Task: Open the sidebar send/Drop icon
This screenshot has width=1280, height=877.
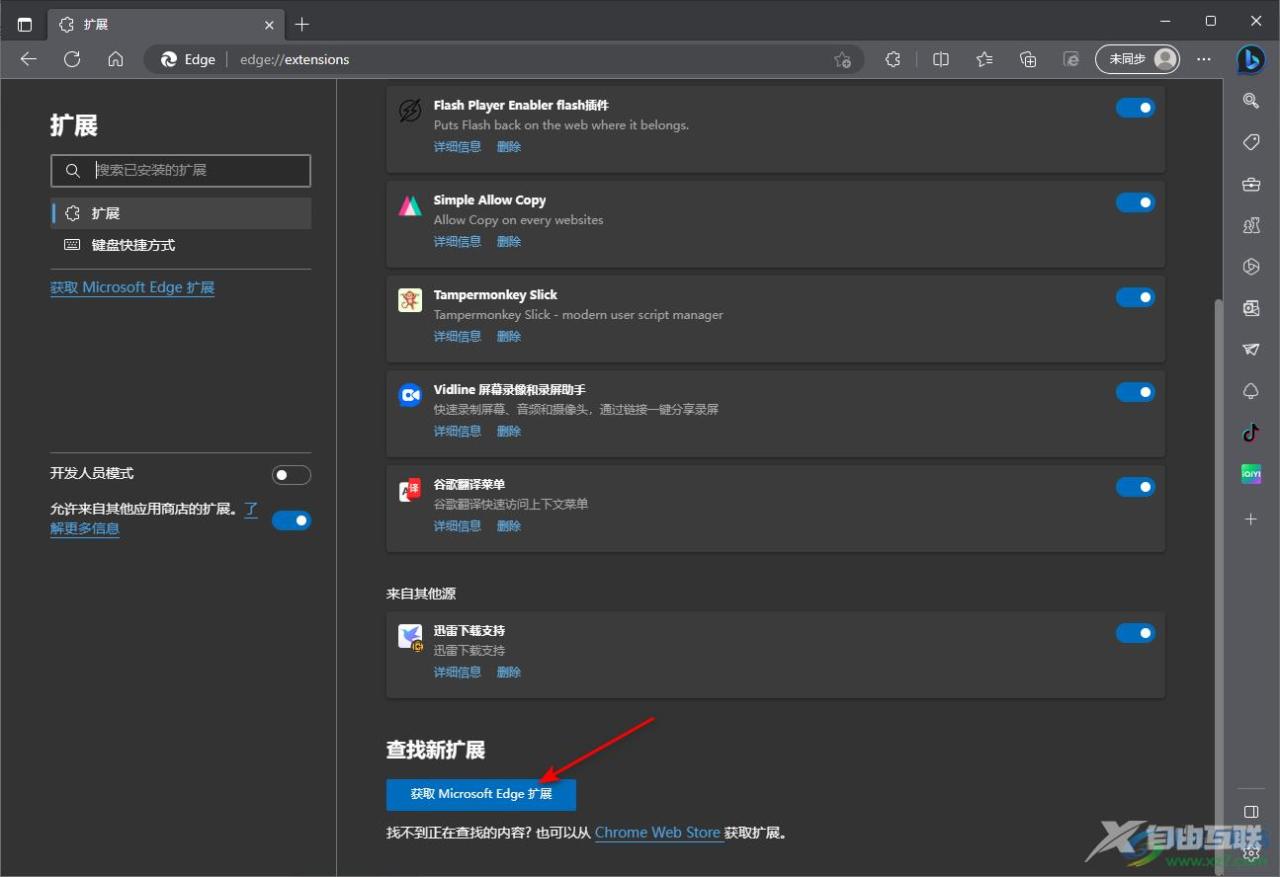Action: [x=1251, y=349]
